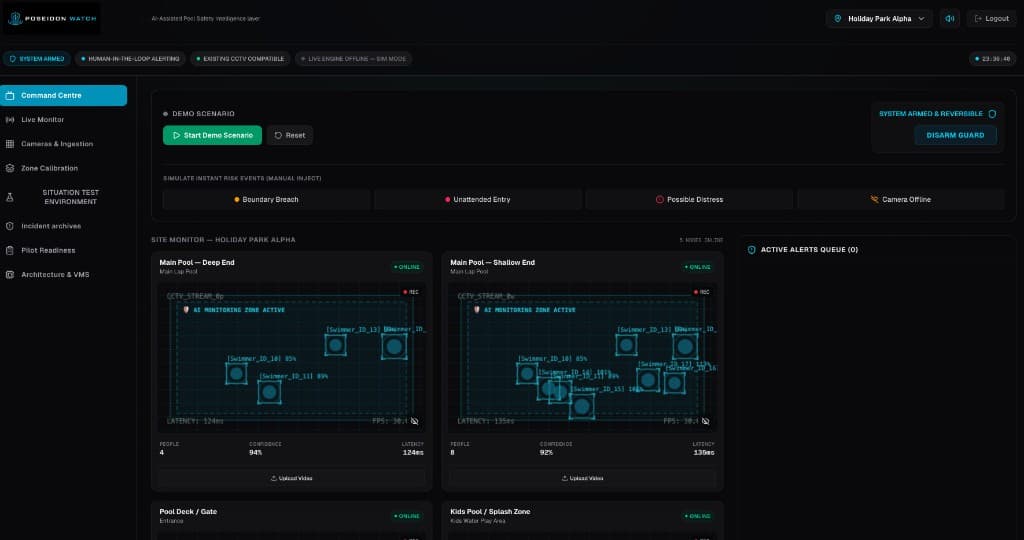Click the Camera Offline crossed-camera icon
The image size is (1024, 540).
click(874, 199)
